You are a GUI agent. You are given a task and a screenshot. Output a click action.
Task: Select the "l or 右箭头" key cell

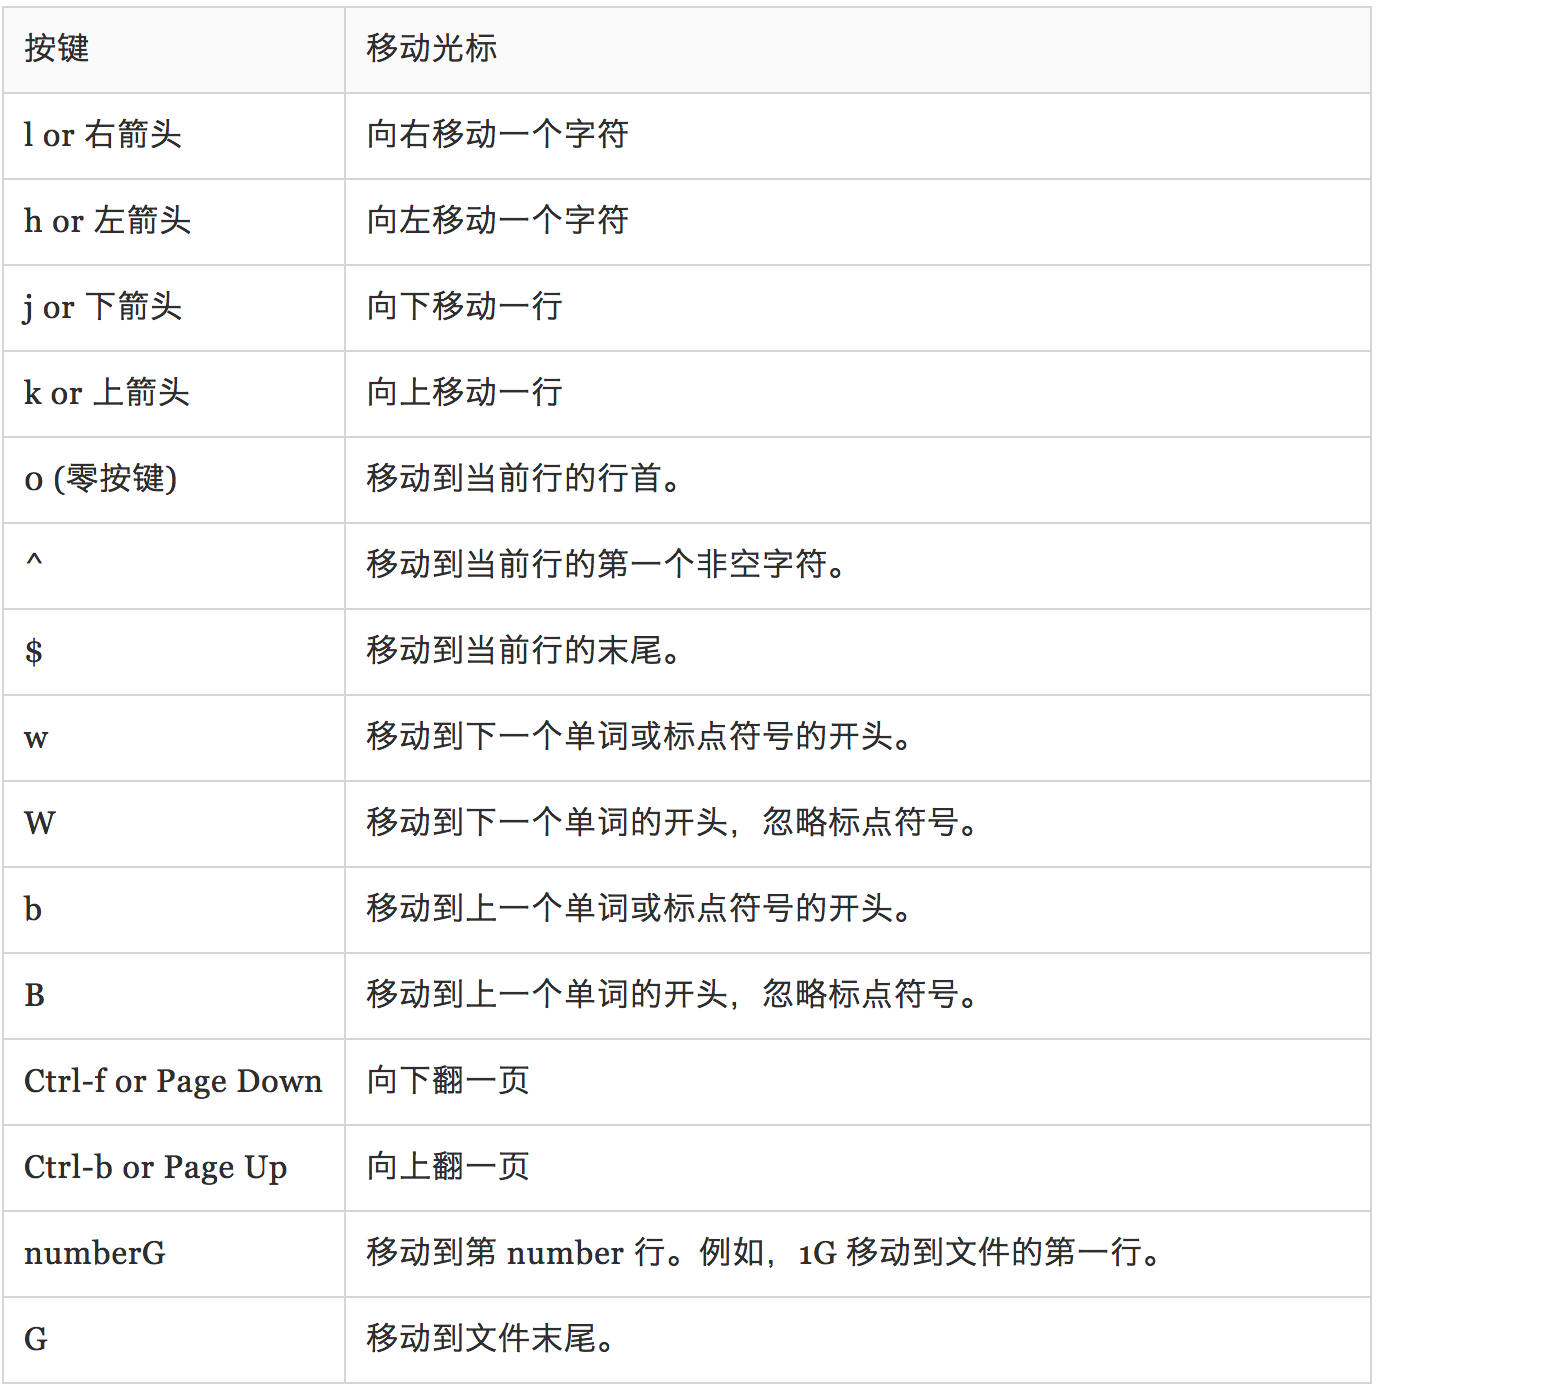102,134
